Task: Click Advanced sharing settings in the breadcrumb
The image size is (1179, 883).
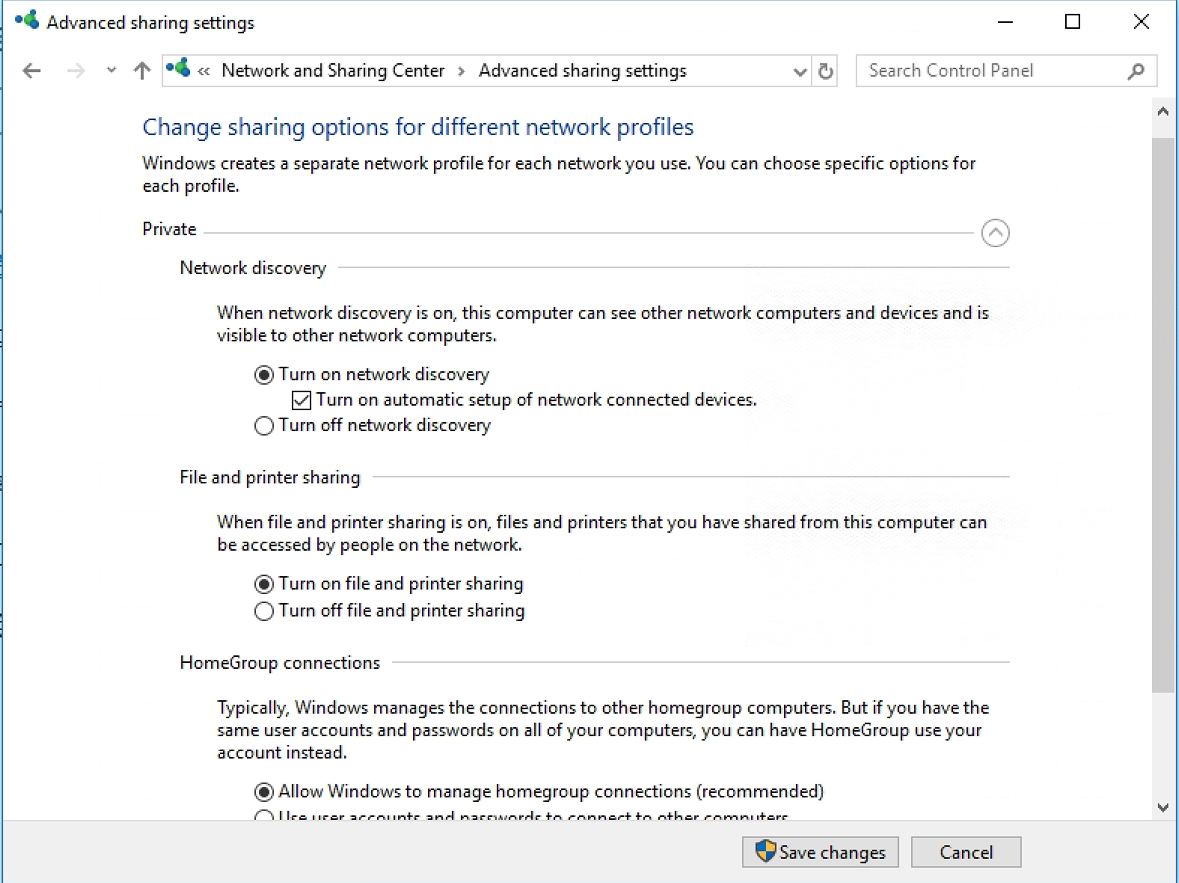Action: 582,70
